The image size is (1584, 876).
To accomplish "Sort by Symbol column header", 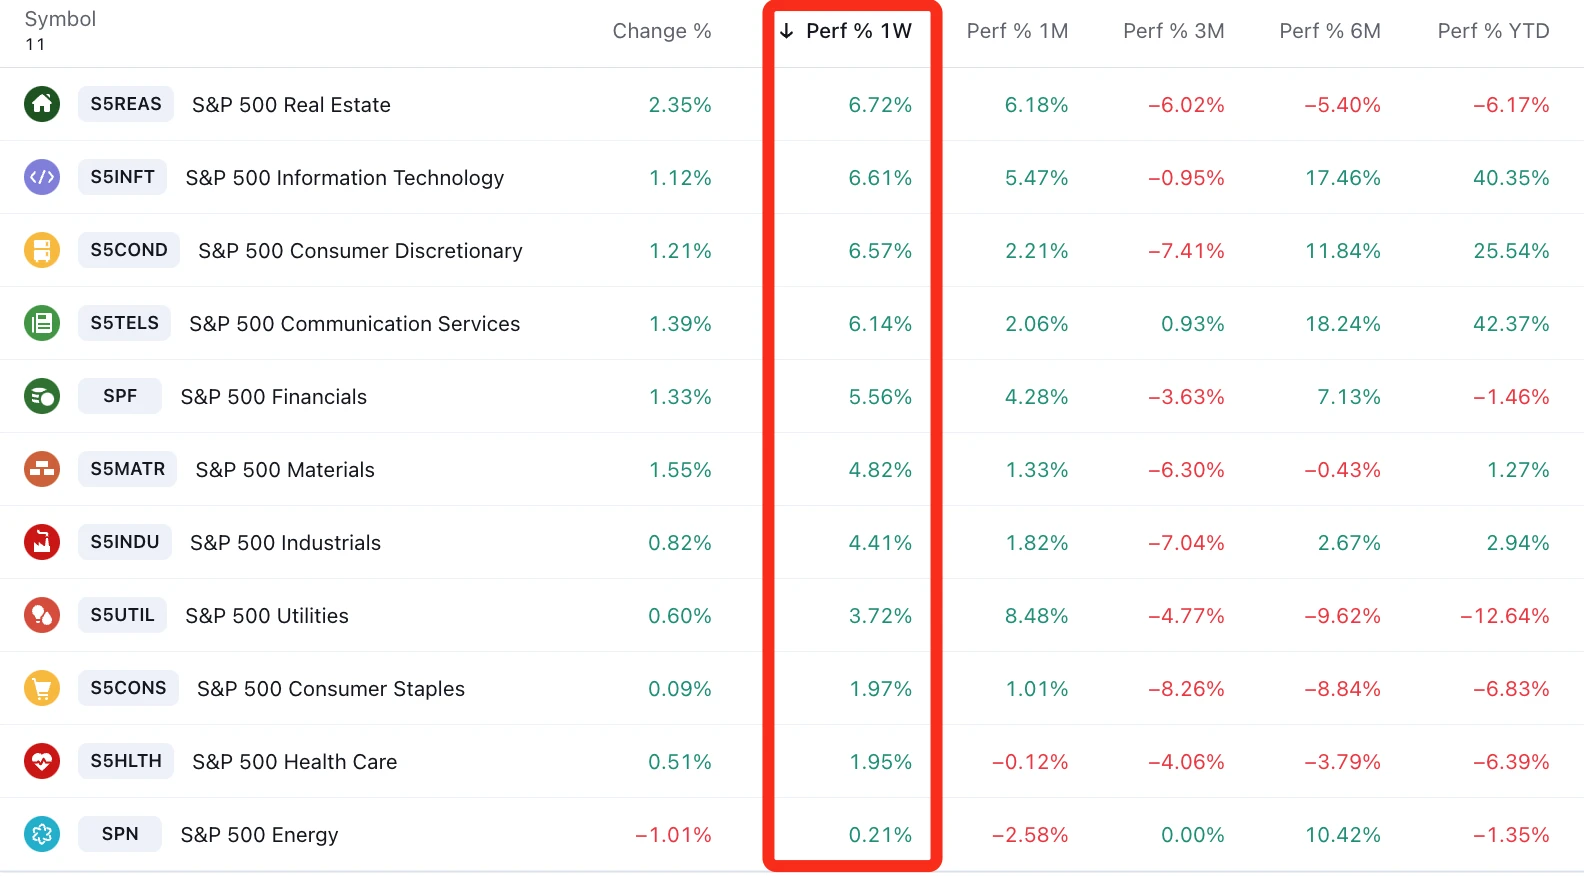I will (x=60, y=19).
